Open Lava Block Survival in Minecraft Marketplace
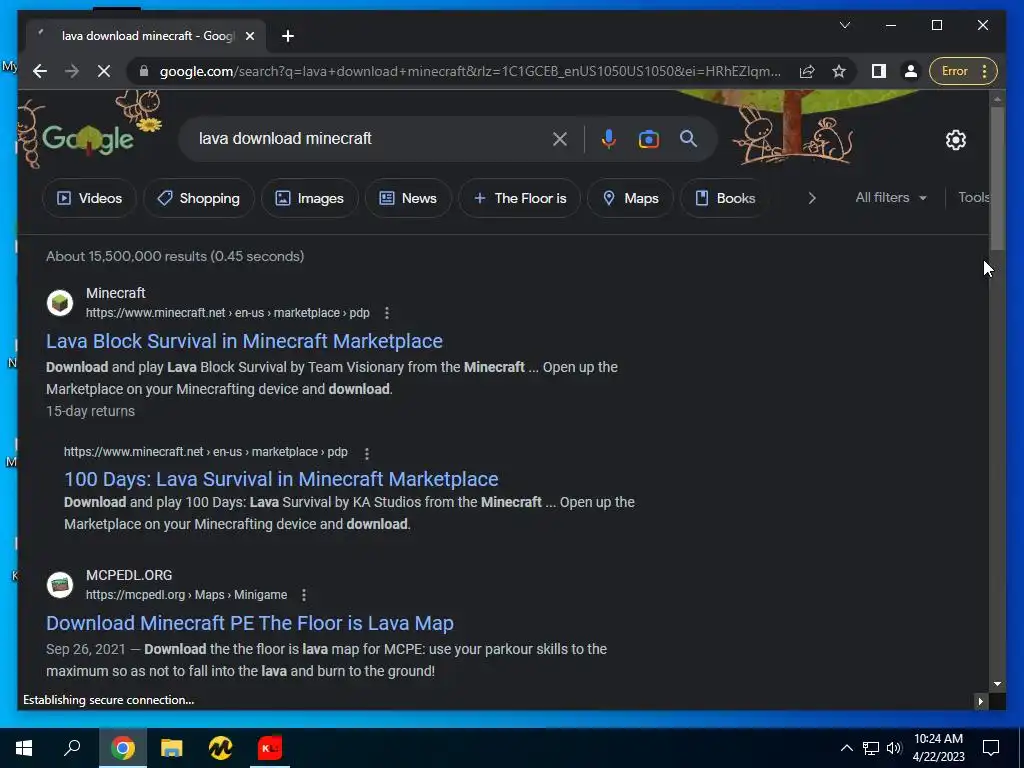The image size is (1024, 768). point(244,341)
